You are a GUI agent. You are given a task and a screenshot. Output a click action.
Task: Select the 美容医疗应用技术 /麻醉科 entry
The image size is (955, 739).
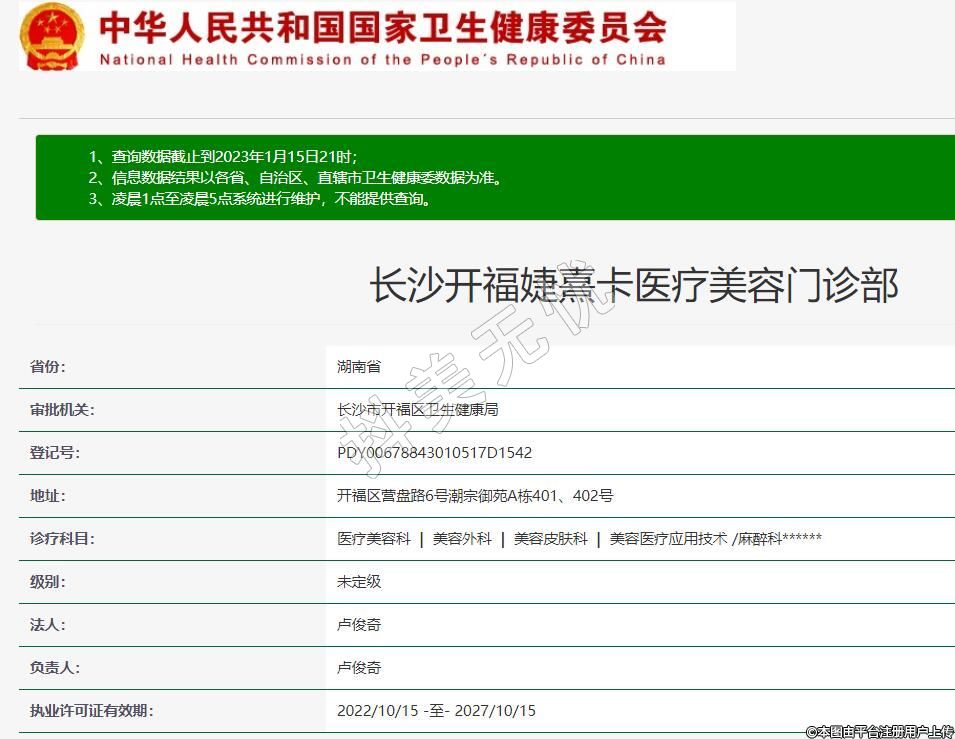[x=715, y=539]
